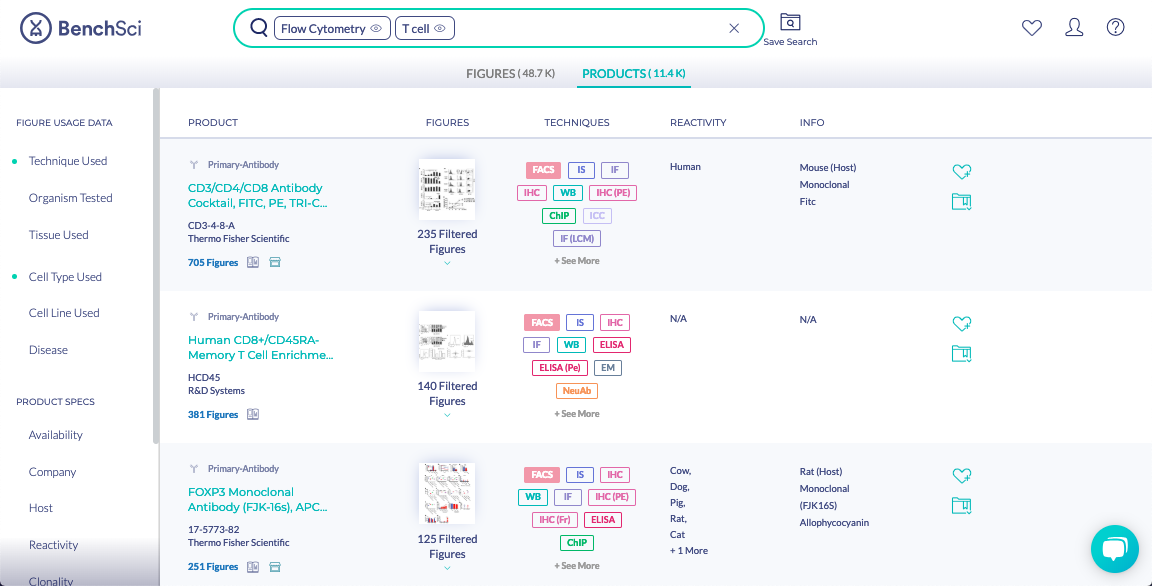Open the user account icon
The image size is (1152, 586).
1074,28
